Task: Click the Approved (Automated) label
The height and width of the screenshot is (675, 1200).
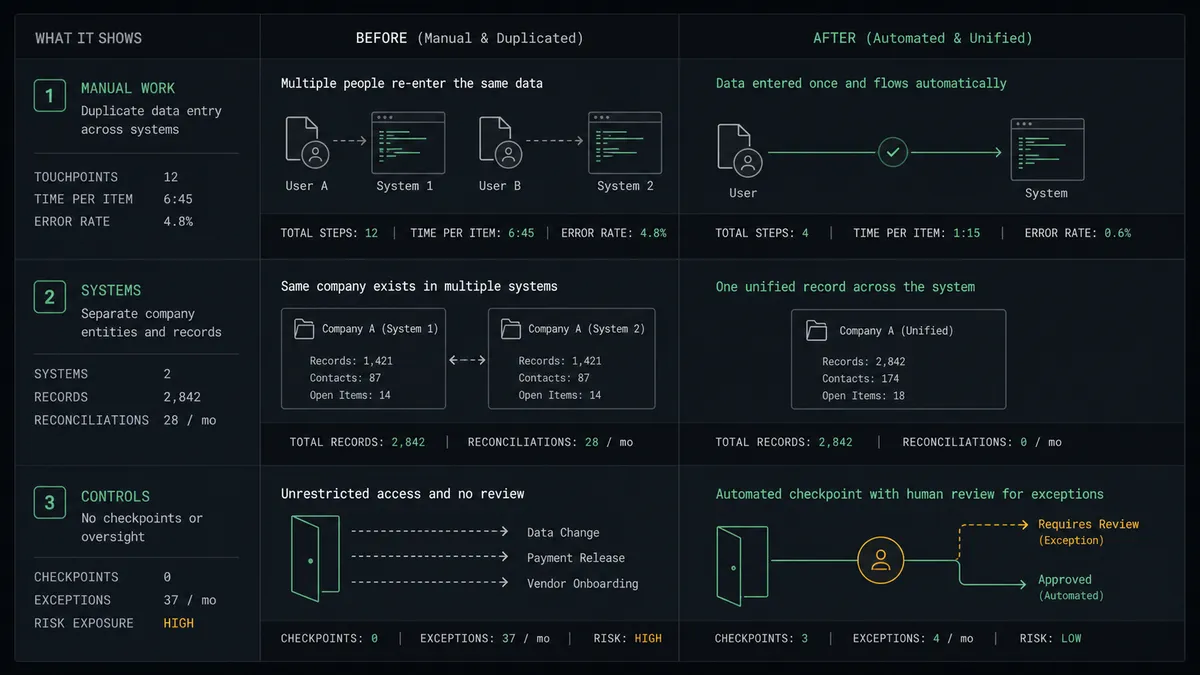Action: pos(1070,587)
